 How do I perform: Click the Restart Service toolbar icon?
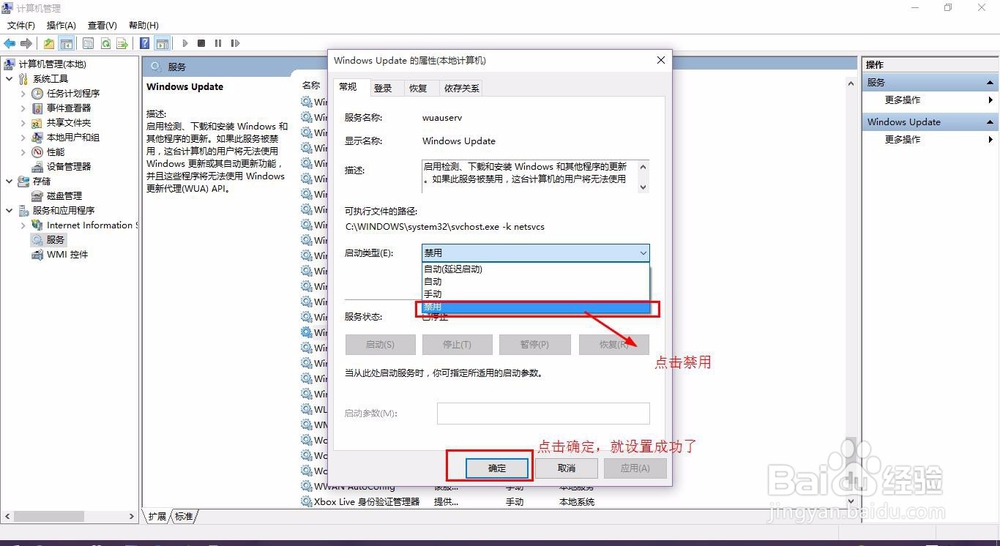[x=235, y=43]
